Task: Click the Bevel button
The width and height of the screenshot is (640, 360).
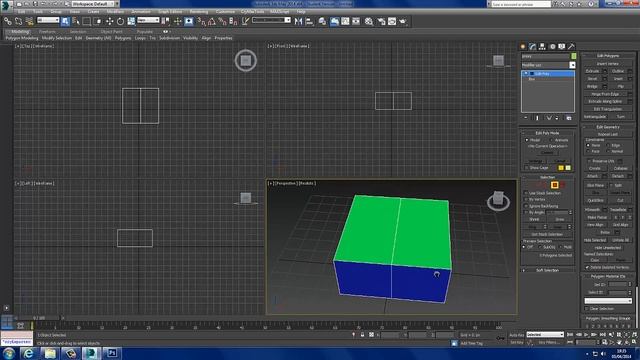Action: point(592,79)
